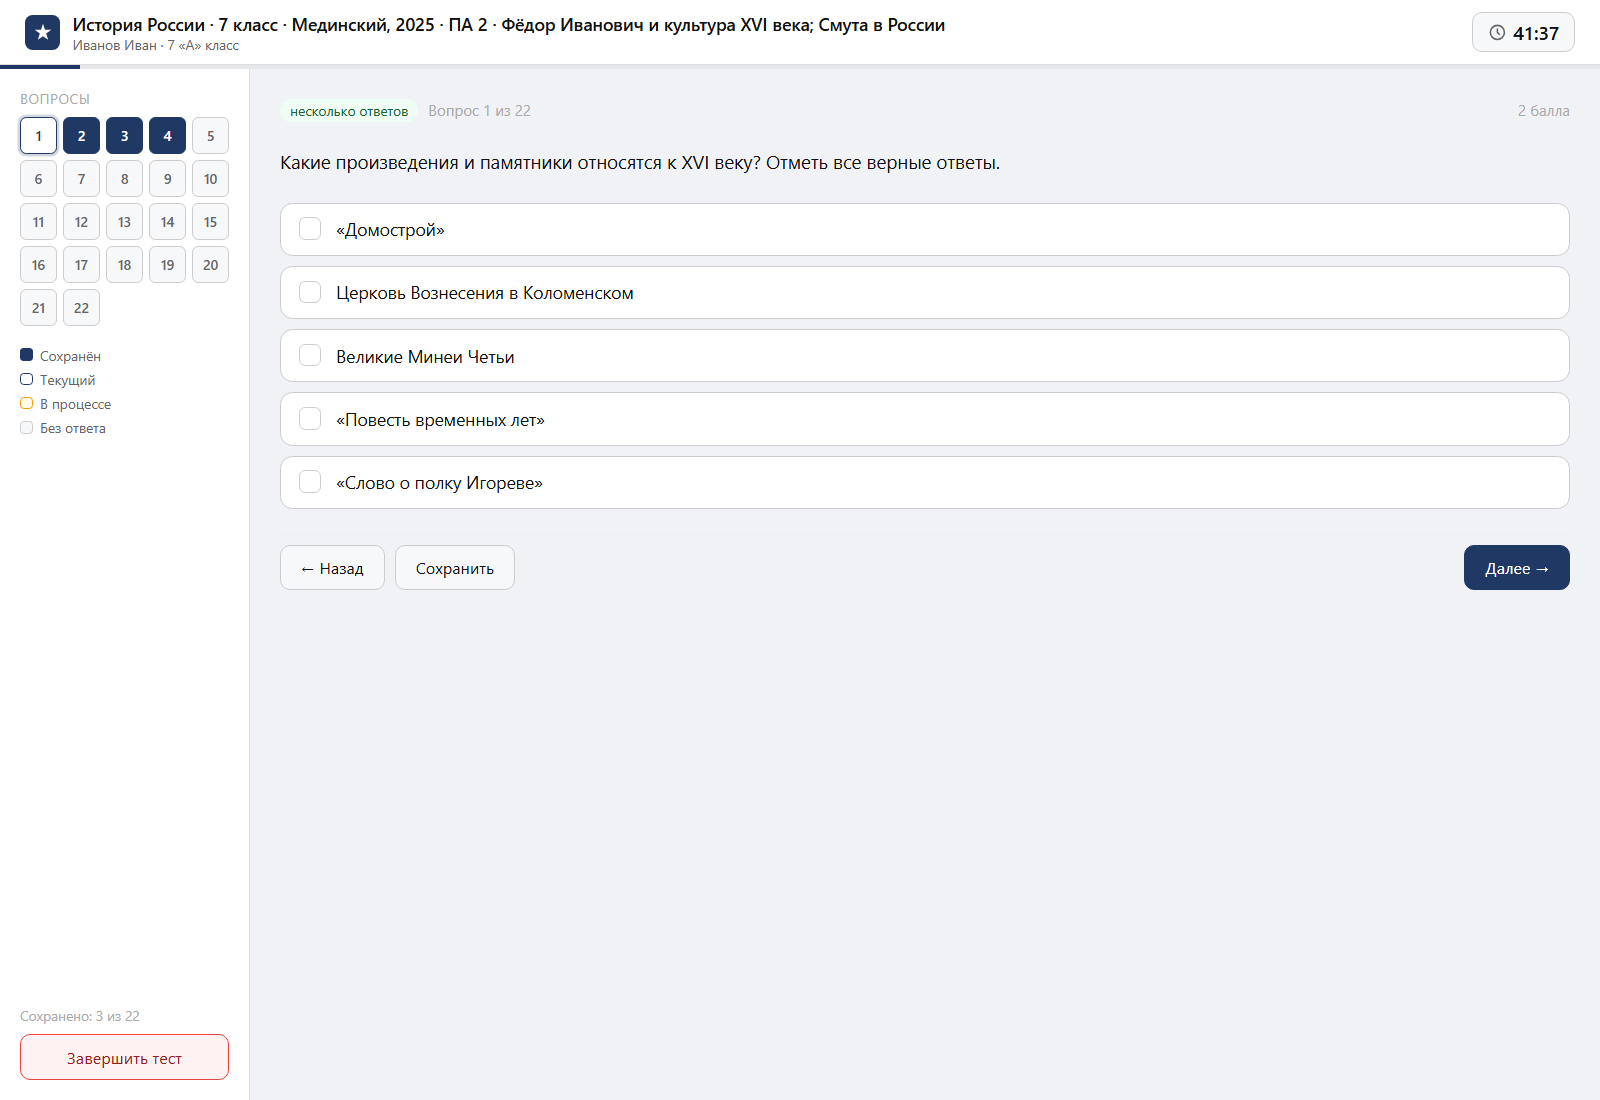Tick the Церковь Вознесения в Коломенском checkbox
Viewport: 1600px width, 1100px height.
pyautogui.click(x=310, y=292)
